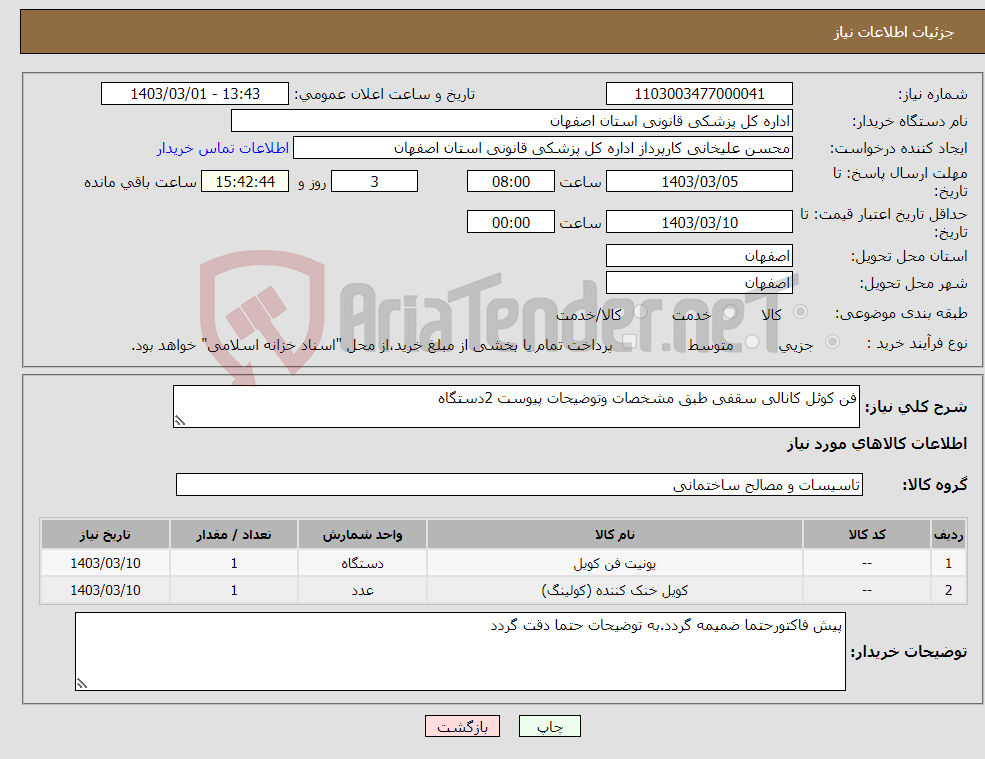
Task: Click the واحد شمارش column header
Action: click(x=362, y=535)
